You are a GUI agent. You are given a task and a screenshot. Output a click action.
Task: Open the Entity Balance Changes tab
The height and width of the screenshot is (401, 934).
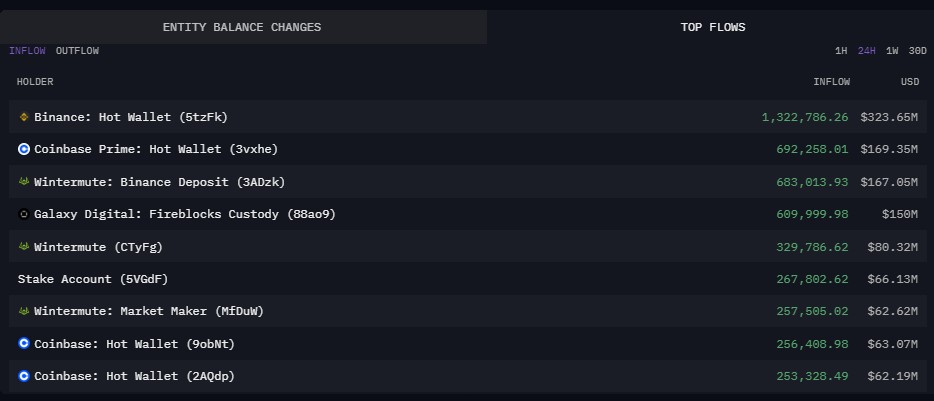coord(243,27)
